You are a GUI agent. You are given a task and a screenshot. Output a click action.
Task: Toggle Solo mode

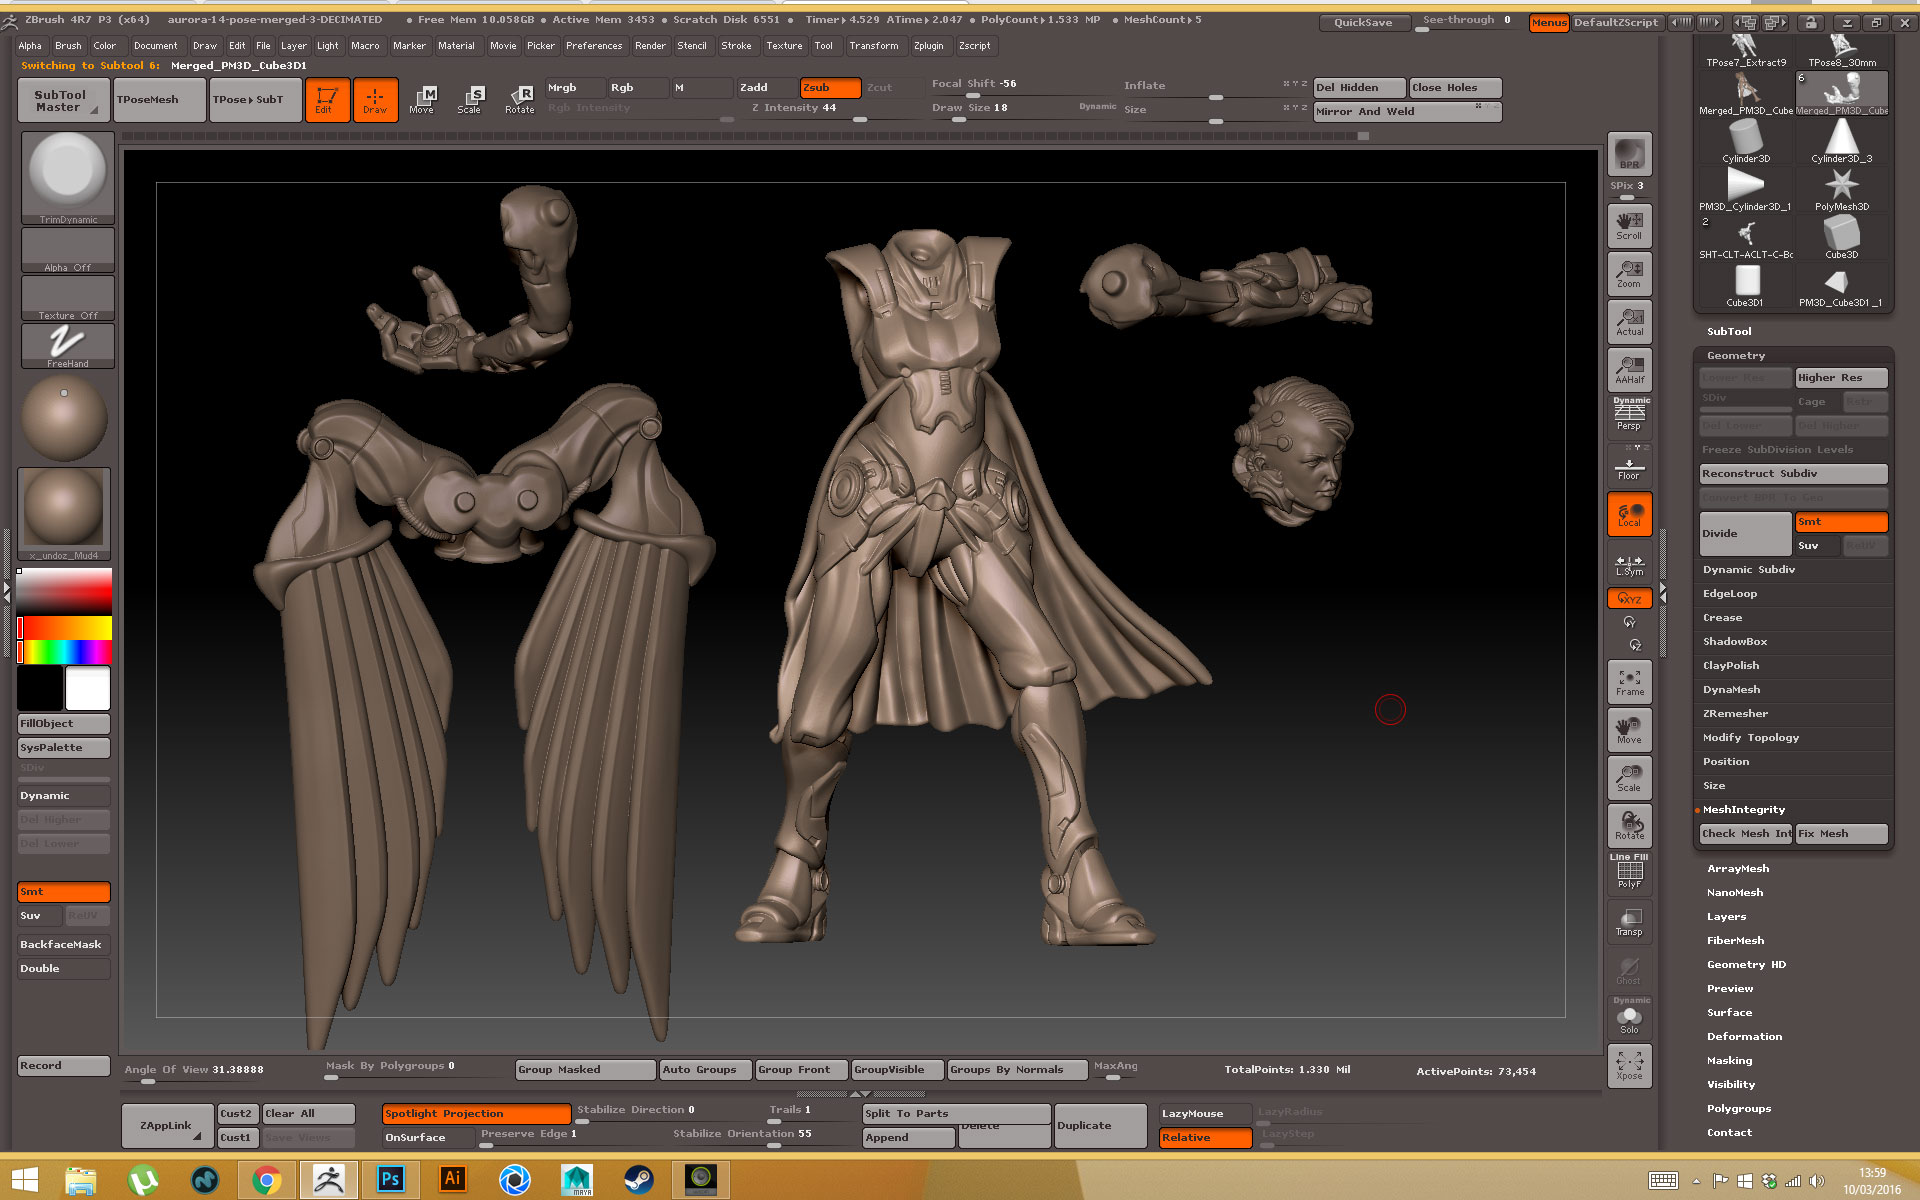point(1629,1017)
